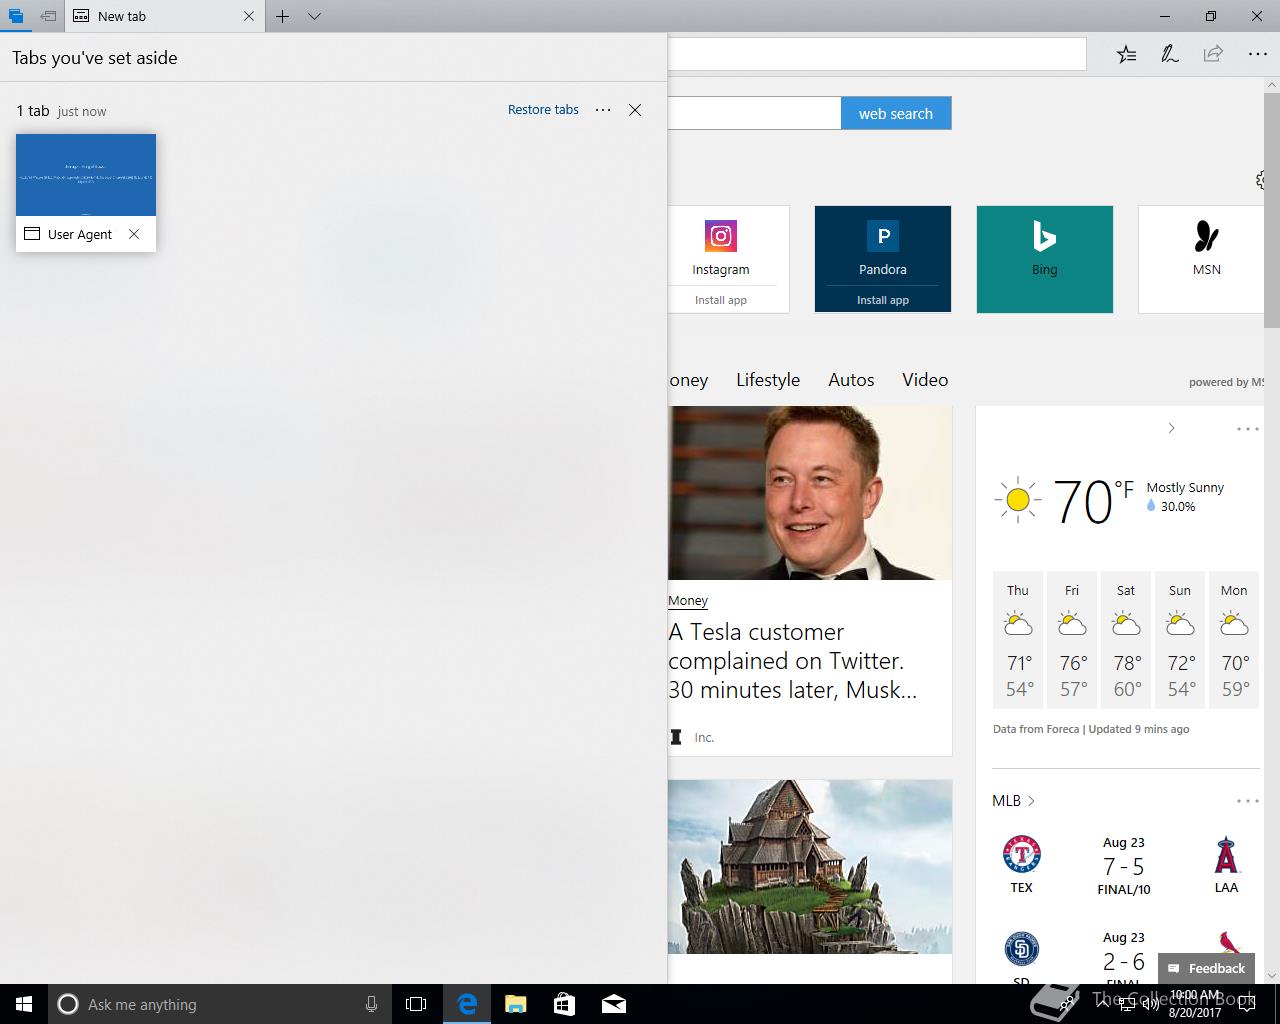
Task: Click the Edge taskbar icon
Action: 467,1004
